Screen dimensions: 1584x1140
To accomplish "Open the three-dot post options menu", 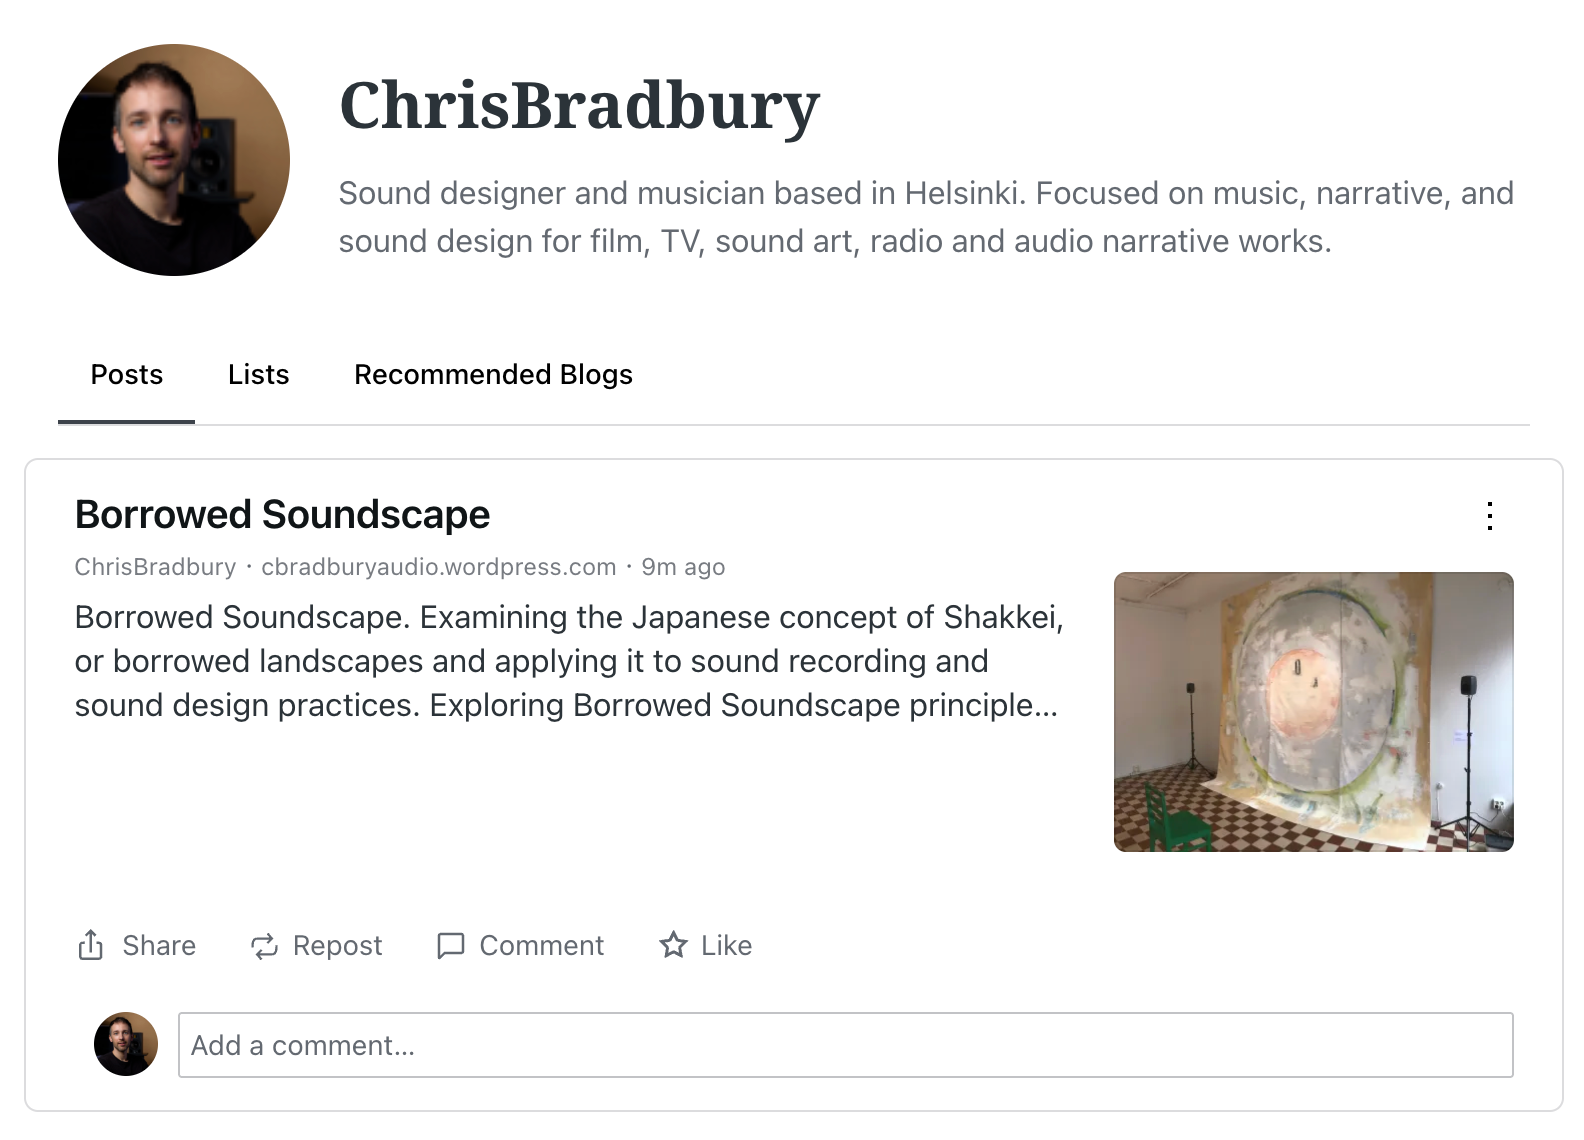I will pos(1489,516).
